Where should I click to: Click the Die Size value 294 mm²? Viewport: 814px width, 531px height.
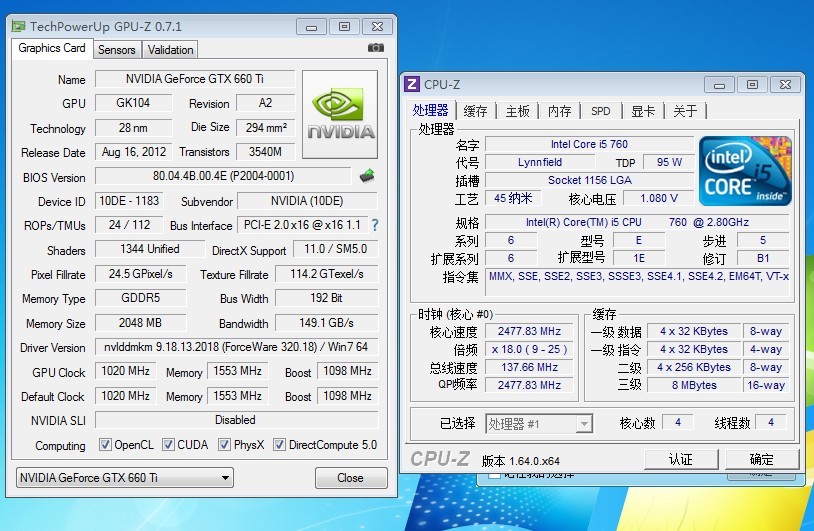pos(266,127)
